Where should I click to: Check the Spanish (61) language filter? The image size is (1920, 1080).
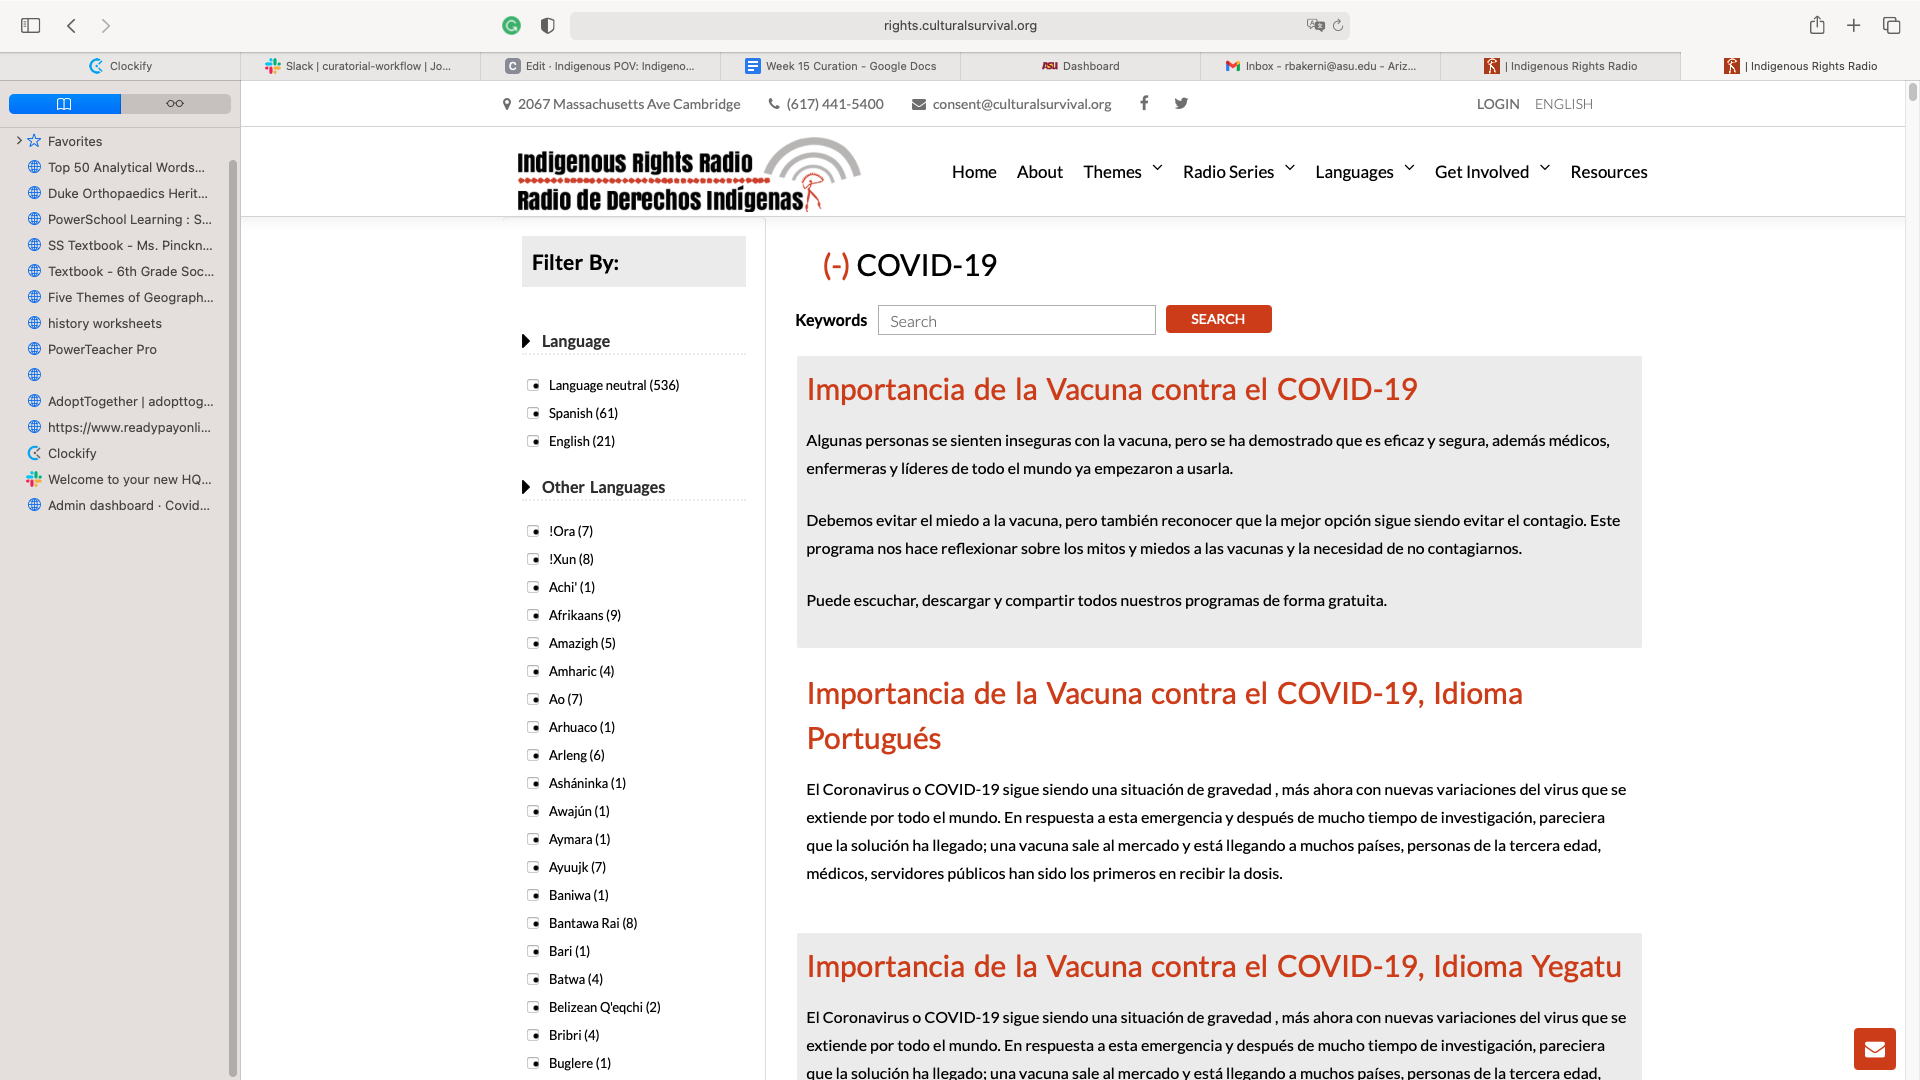(534, 413)
